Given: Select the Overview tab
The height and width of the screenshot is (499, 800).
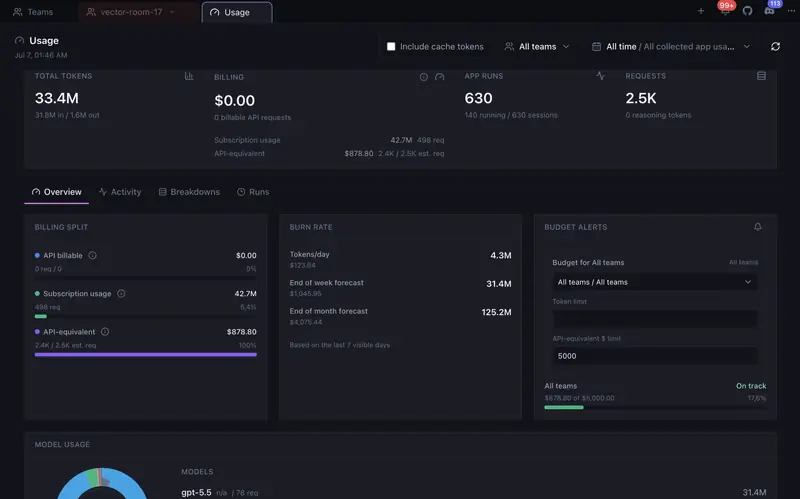Looking at the screenshot, I should 57,192.
